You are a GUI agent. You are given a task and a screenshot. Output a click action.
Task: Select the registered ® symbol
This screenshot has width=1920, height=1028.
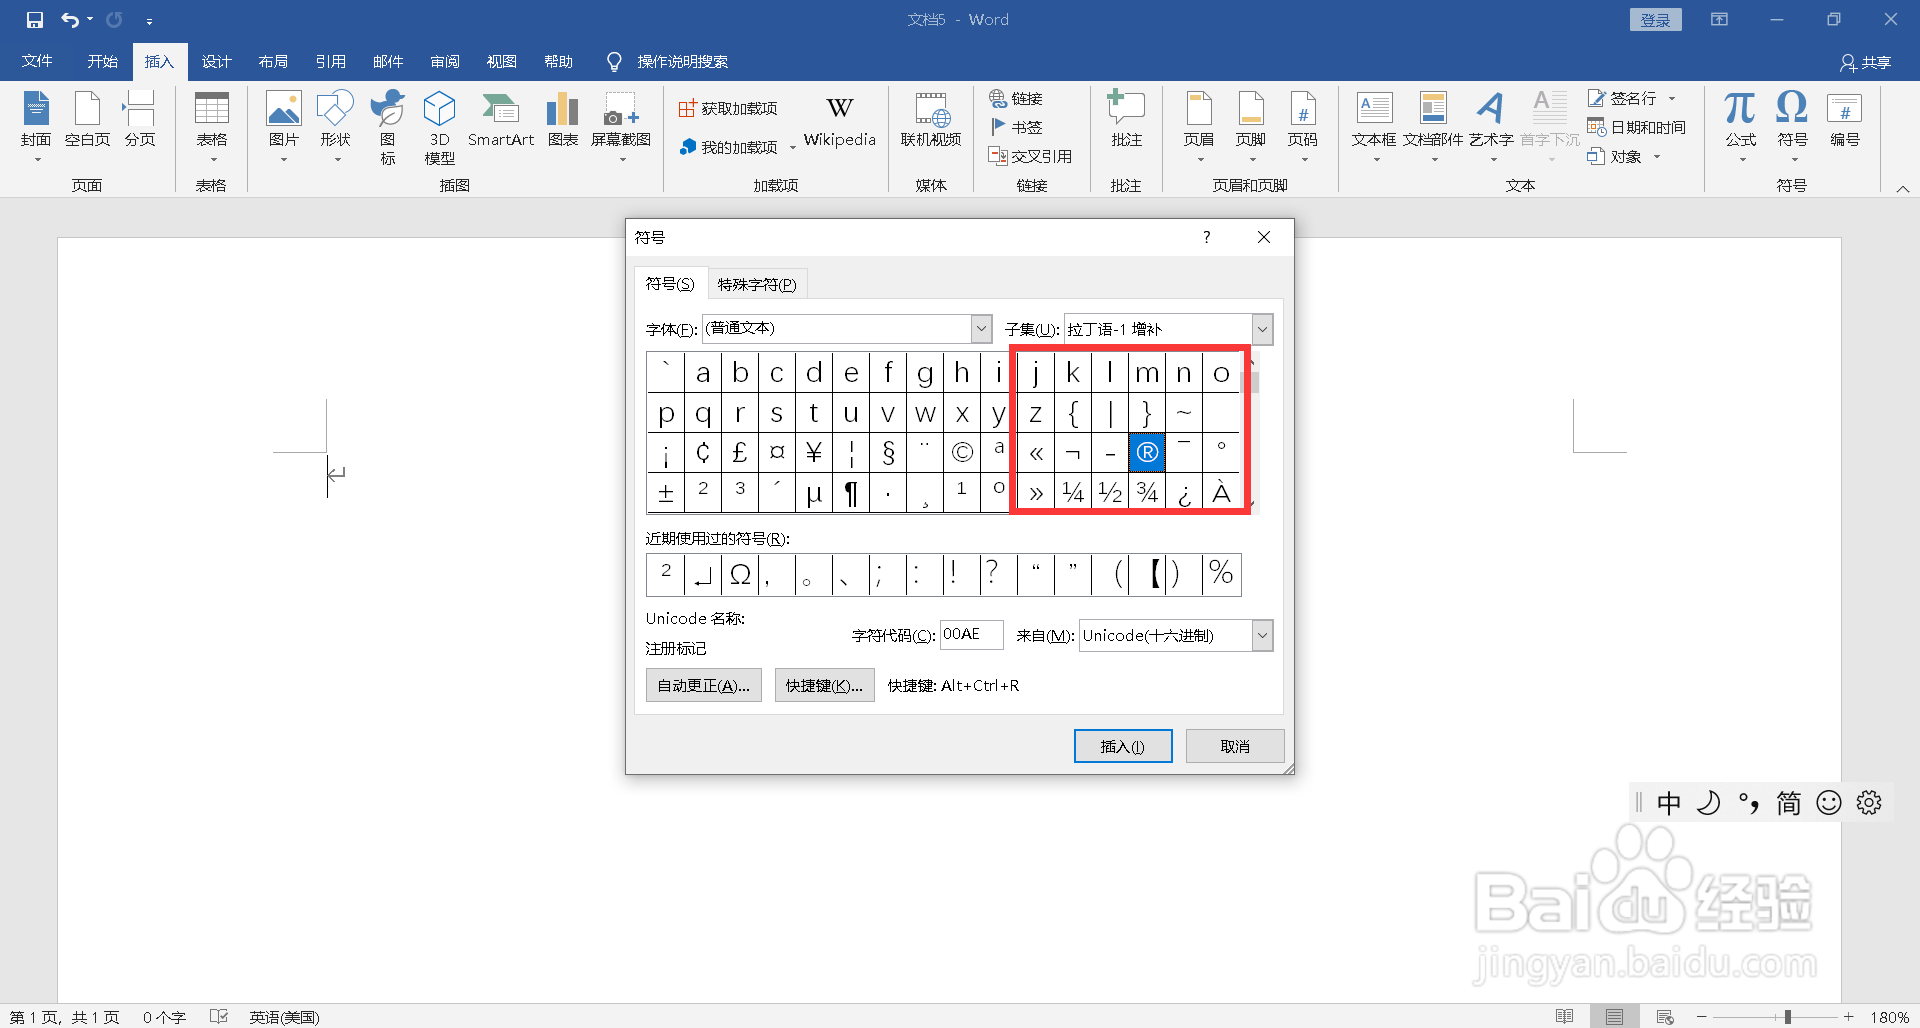[1147, 453]
